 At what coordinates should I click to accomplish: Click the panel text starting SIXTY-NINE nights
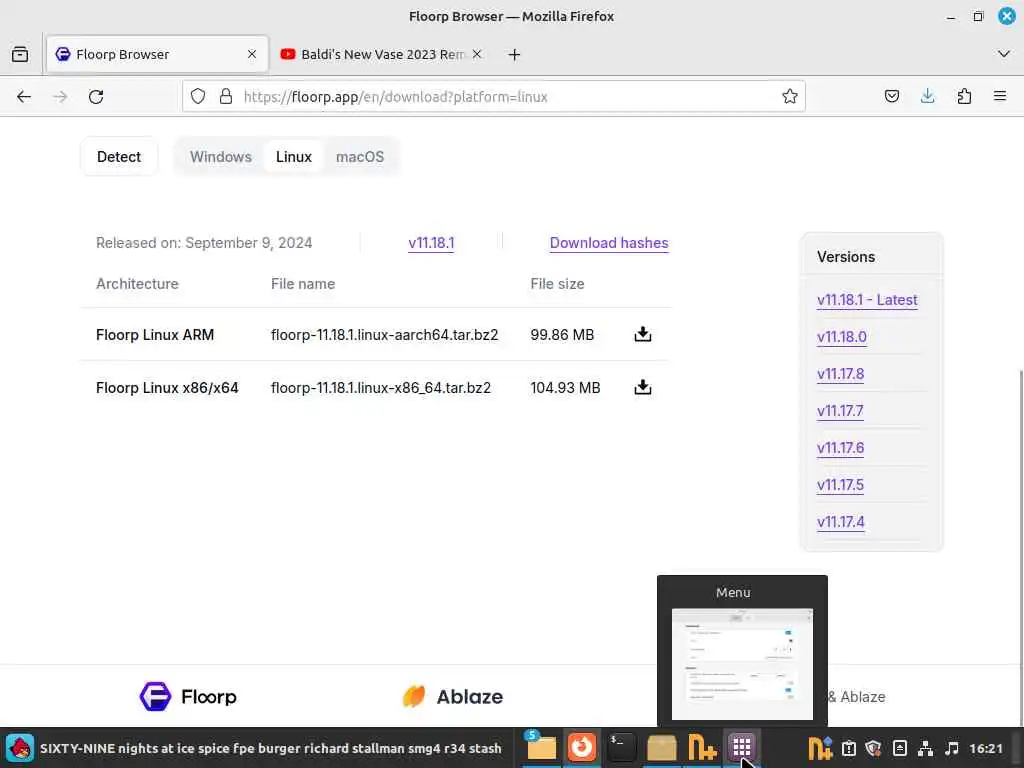(270, 748)
